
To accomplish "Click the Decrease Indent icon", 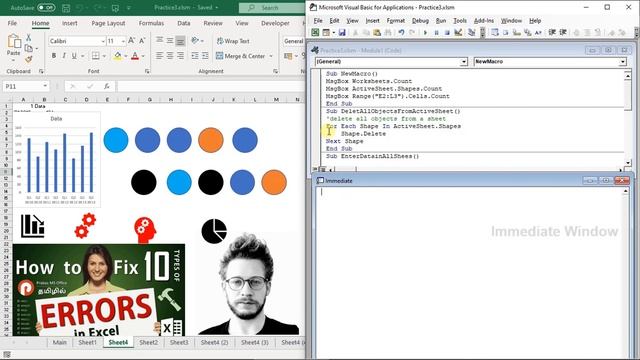I will click(195, 56).
